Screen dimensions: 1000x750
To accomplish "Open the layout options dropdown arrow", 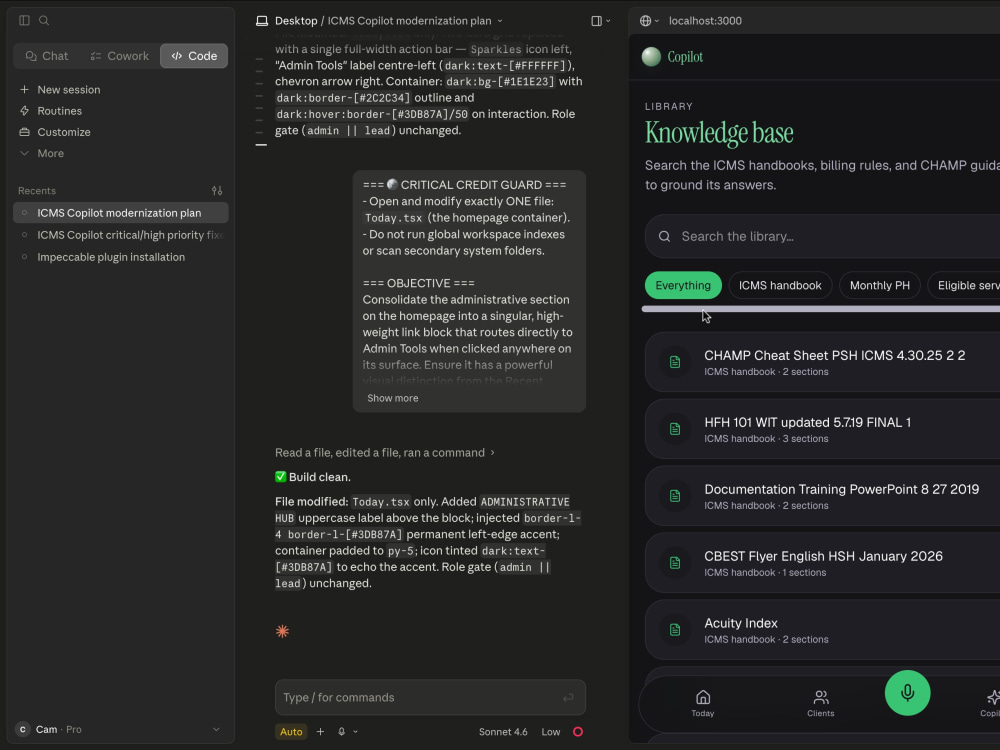I will coord(608,21).
